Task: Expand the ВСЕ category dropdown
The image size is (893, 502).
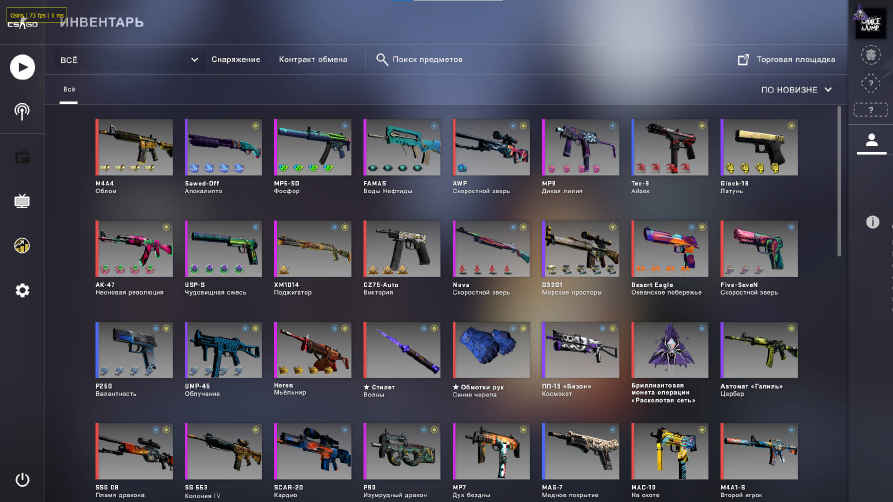Action: [x=130, y=60]
